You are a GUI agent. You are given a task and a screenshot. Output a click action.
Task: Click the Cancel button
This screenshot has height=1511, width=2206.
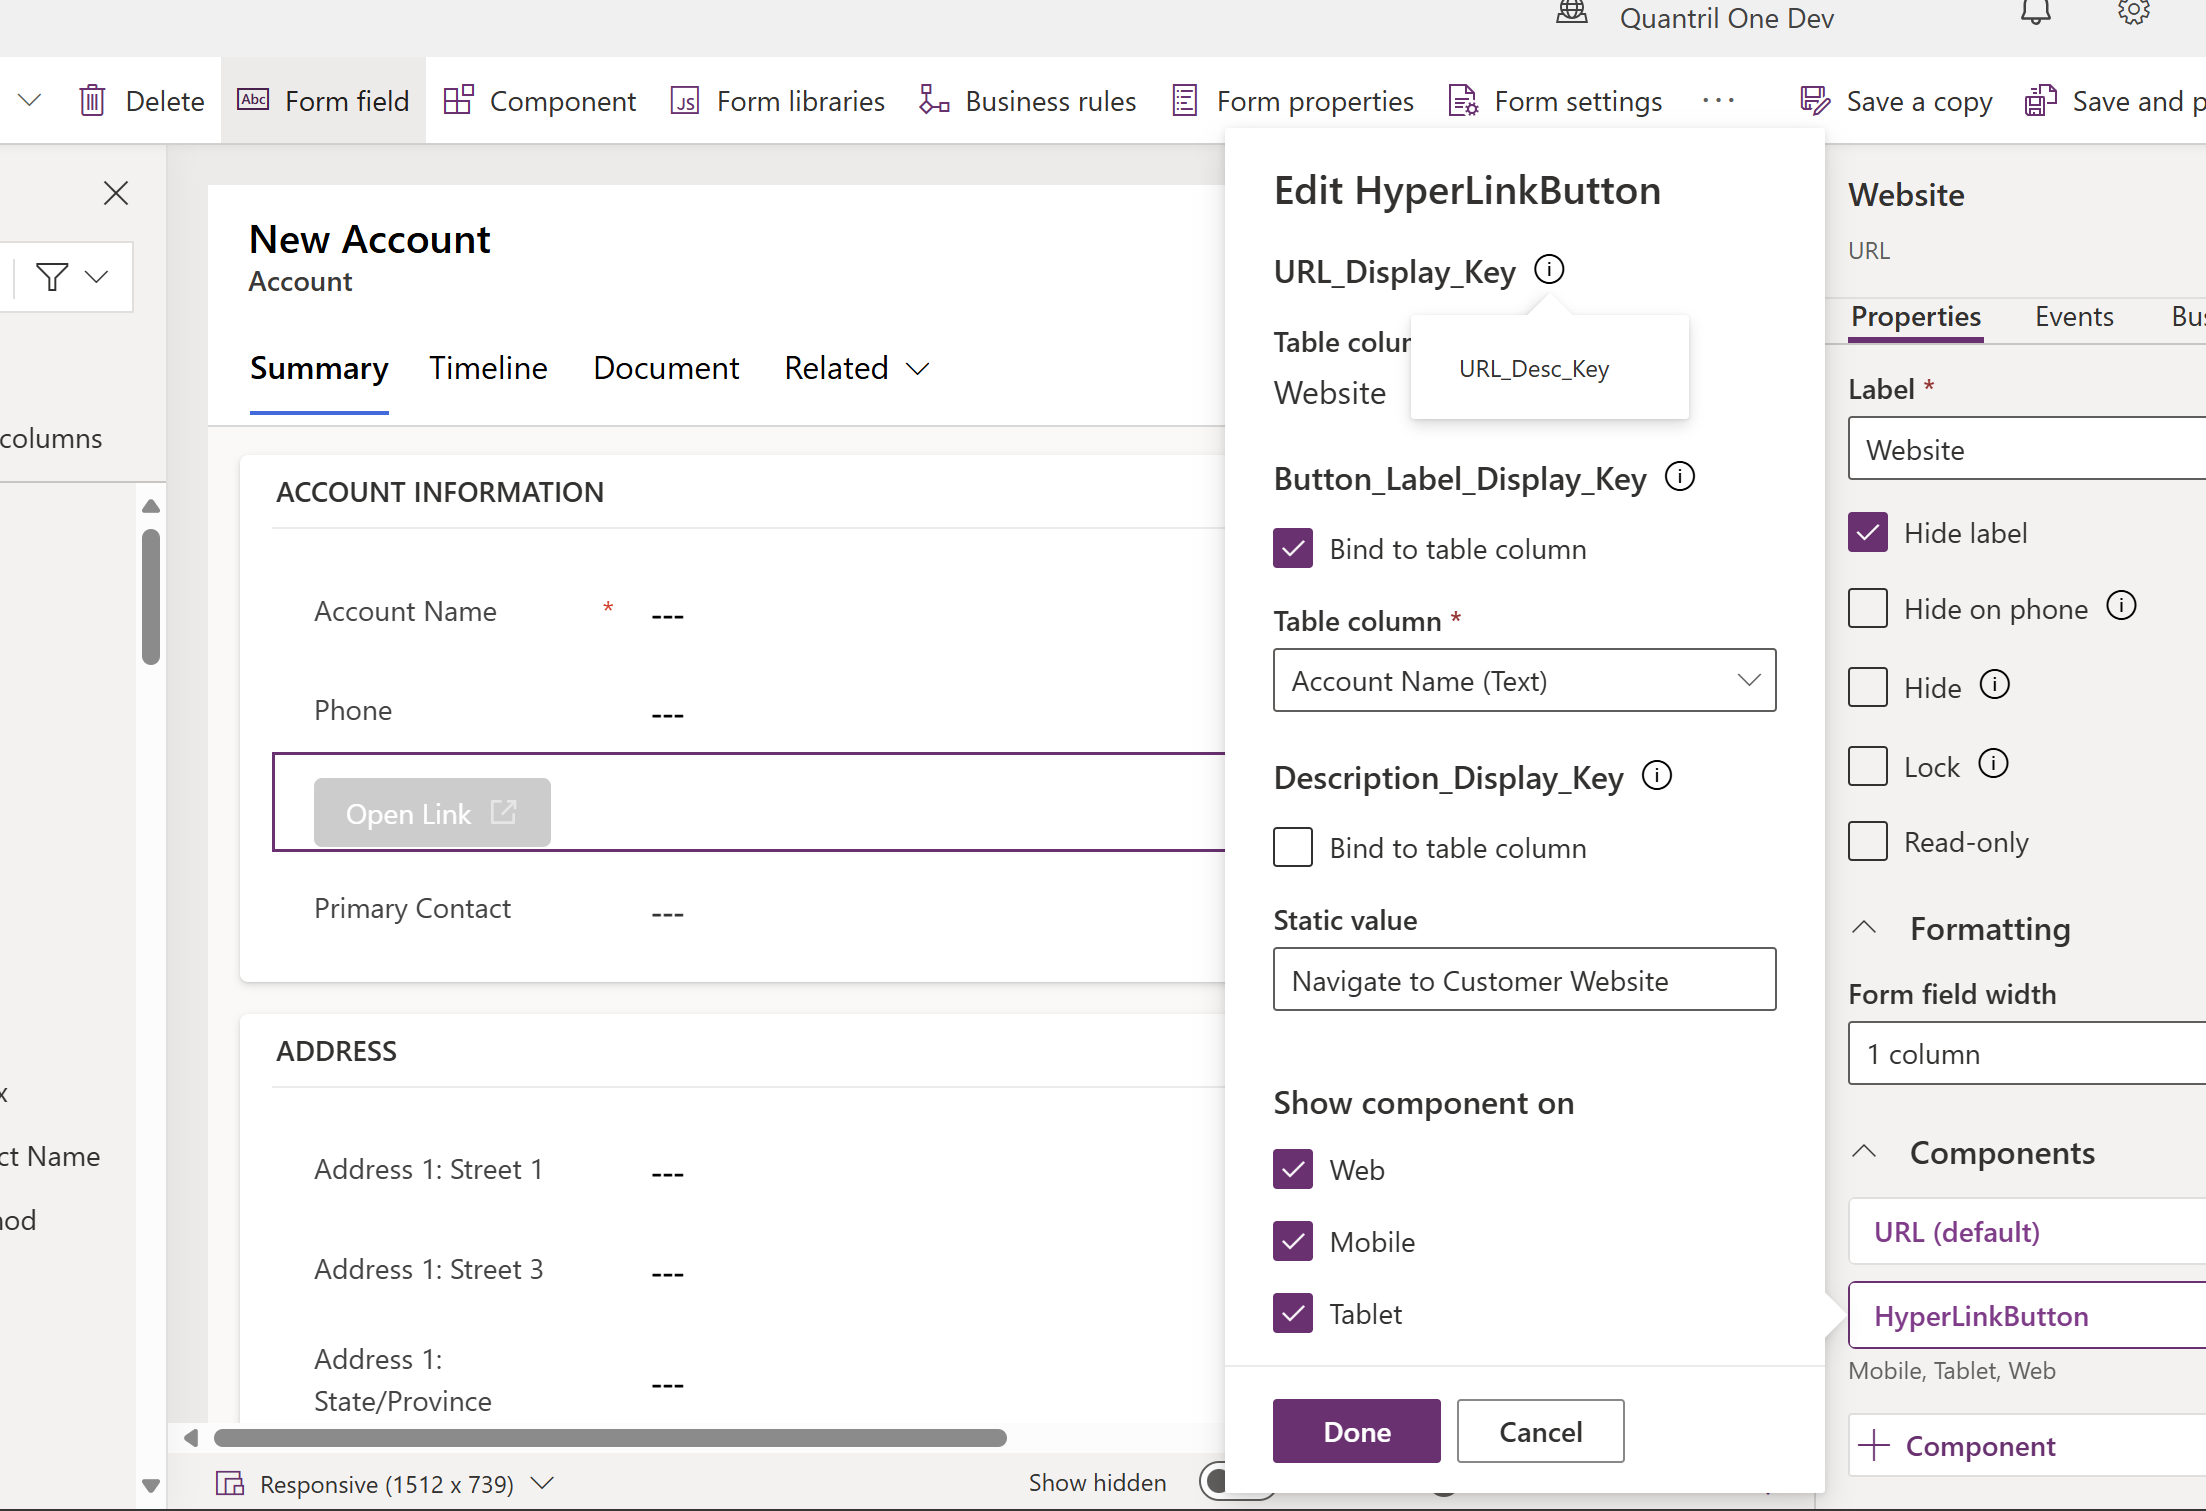pos(1540,1431)
